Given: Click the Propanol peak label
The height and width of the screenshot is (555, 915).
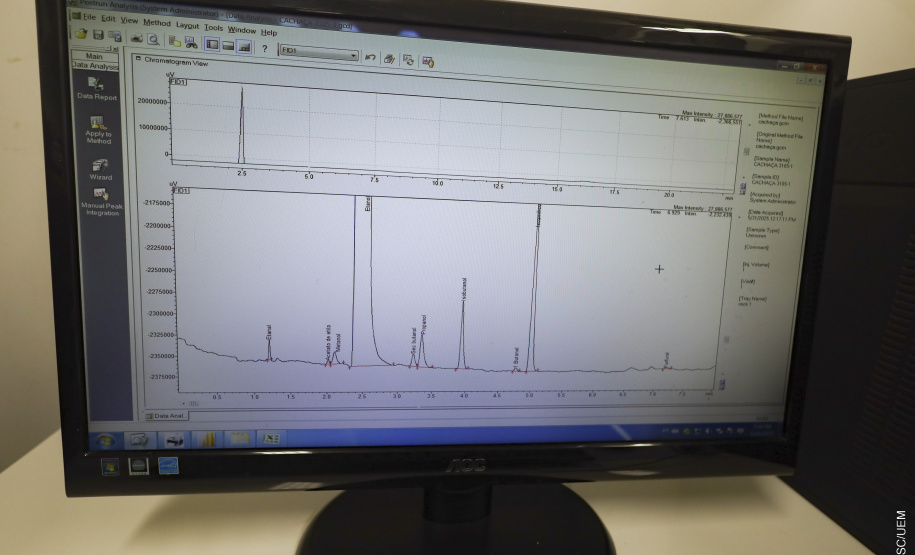Looking at the screenshot, I should 424,324.
